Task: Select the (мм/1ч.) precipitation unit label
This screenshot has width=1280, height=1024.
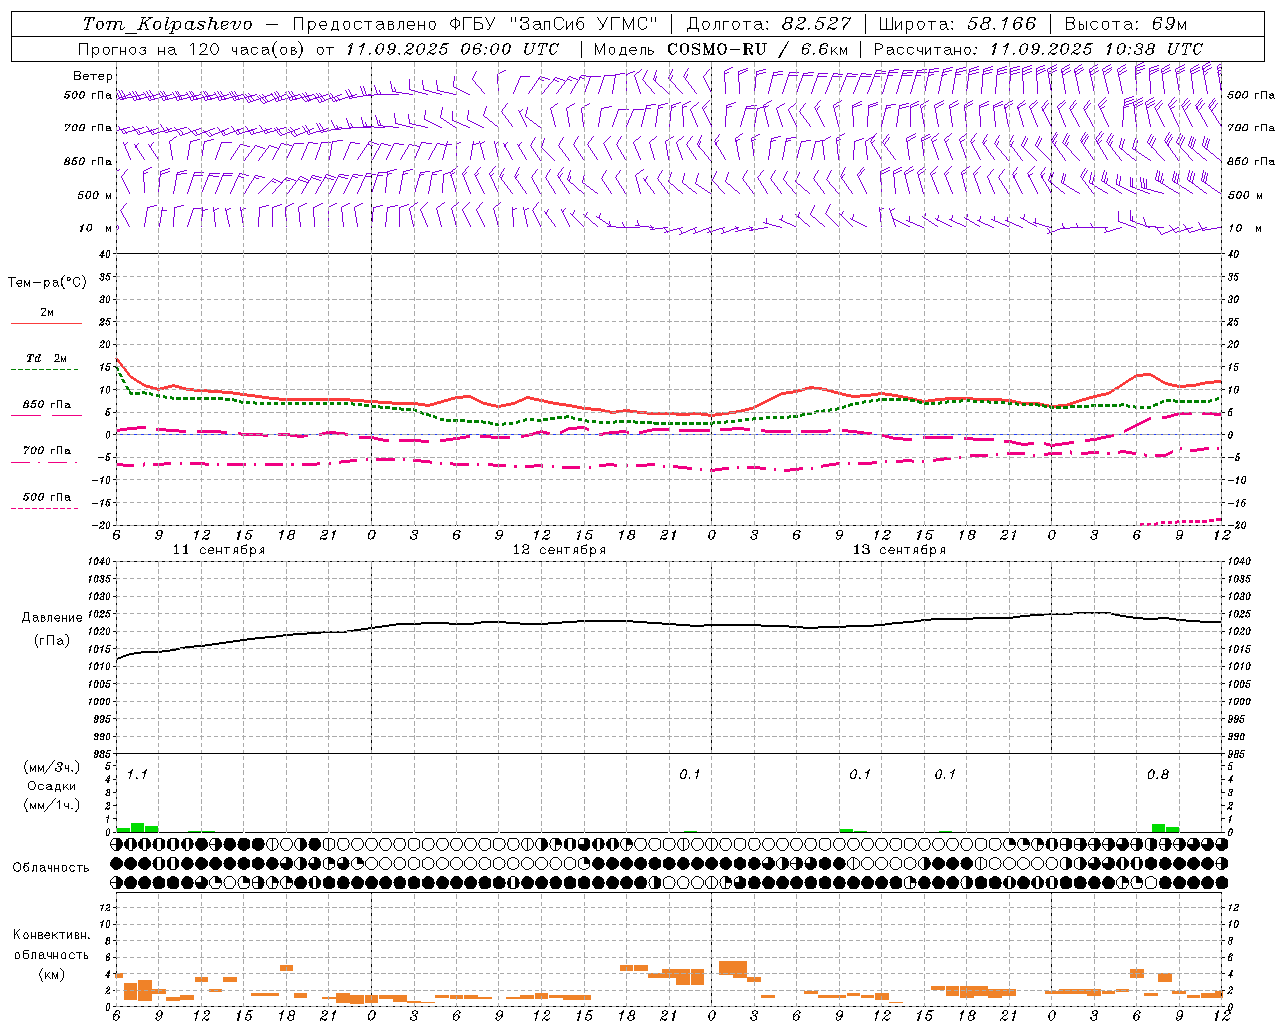Action: click(x=52, y=805)
